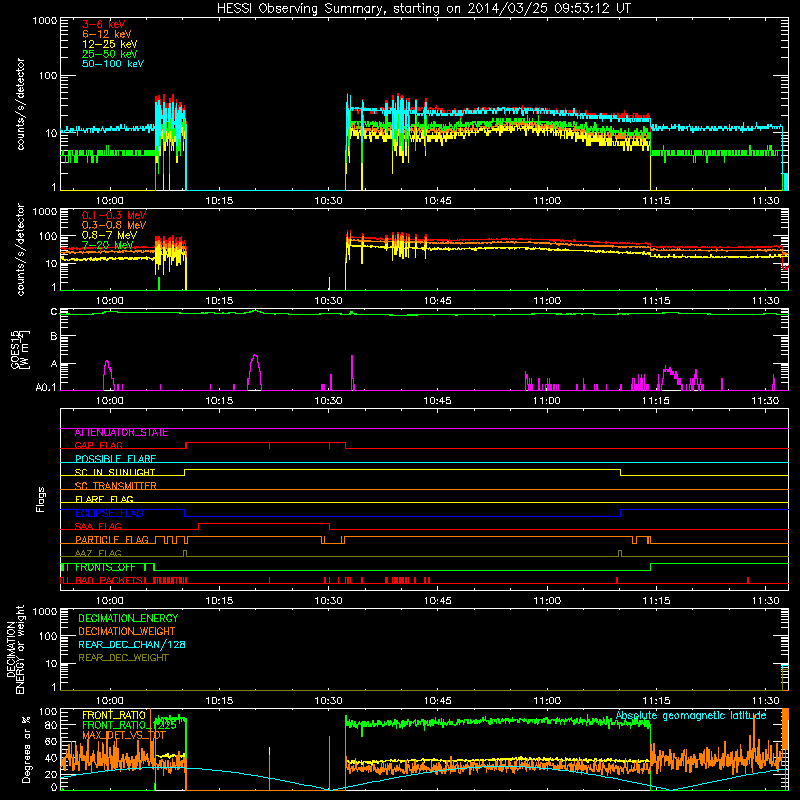Click the C class tick on GOES plot
This screenshot has height=800, width=800.
[54, 312]
